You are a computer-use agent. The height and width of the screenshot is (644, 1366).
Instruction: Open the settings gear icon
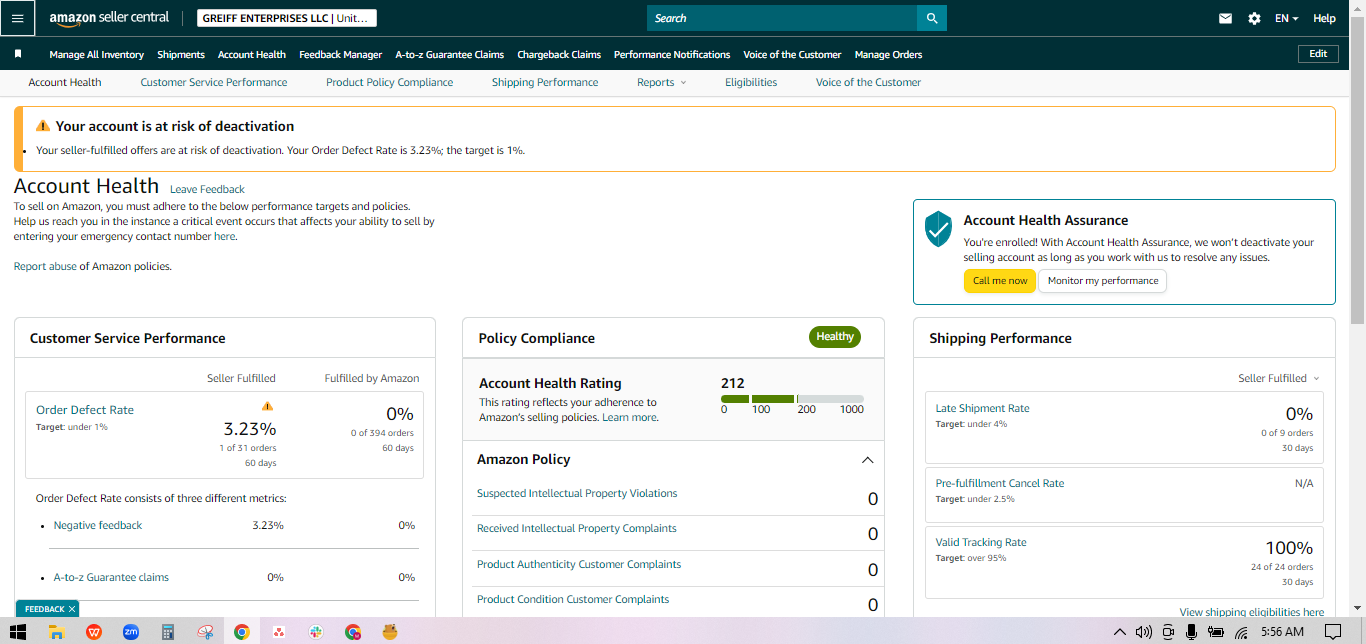pos(1254,18)
